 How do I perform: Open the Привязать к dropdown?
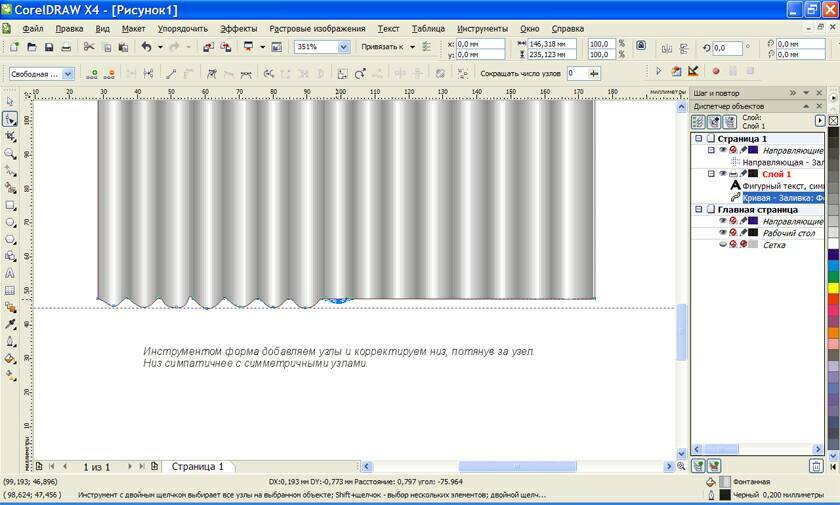tap(410, 47)
